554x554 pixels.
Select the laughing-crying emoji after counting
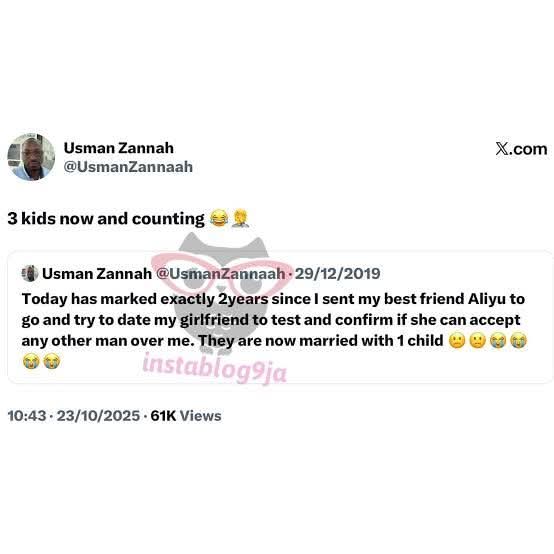coord(219,218)
